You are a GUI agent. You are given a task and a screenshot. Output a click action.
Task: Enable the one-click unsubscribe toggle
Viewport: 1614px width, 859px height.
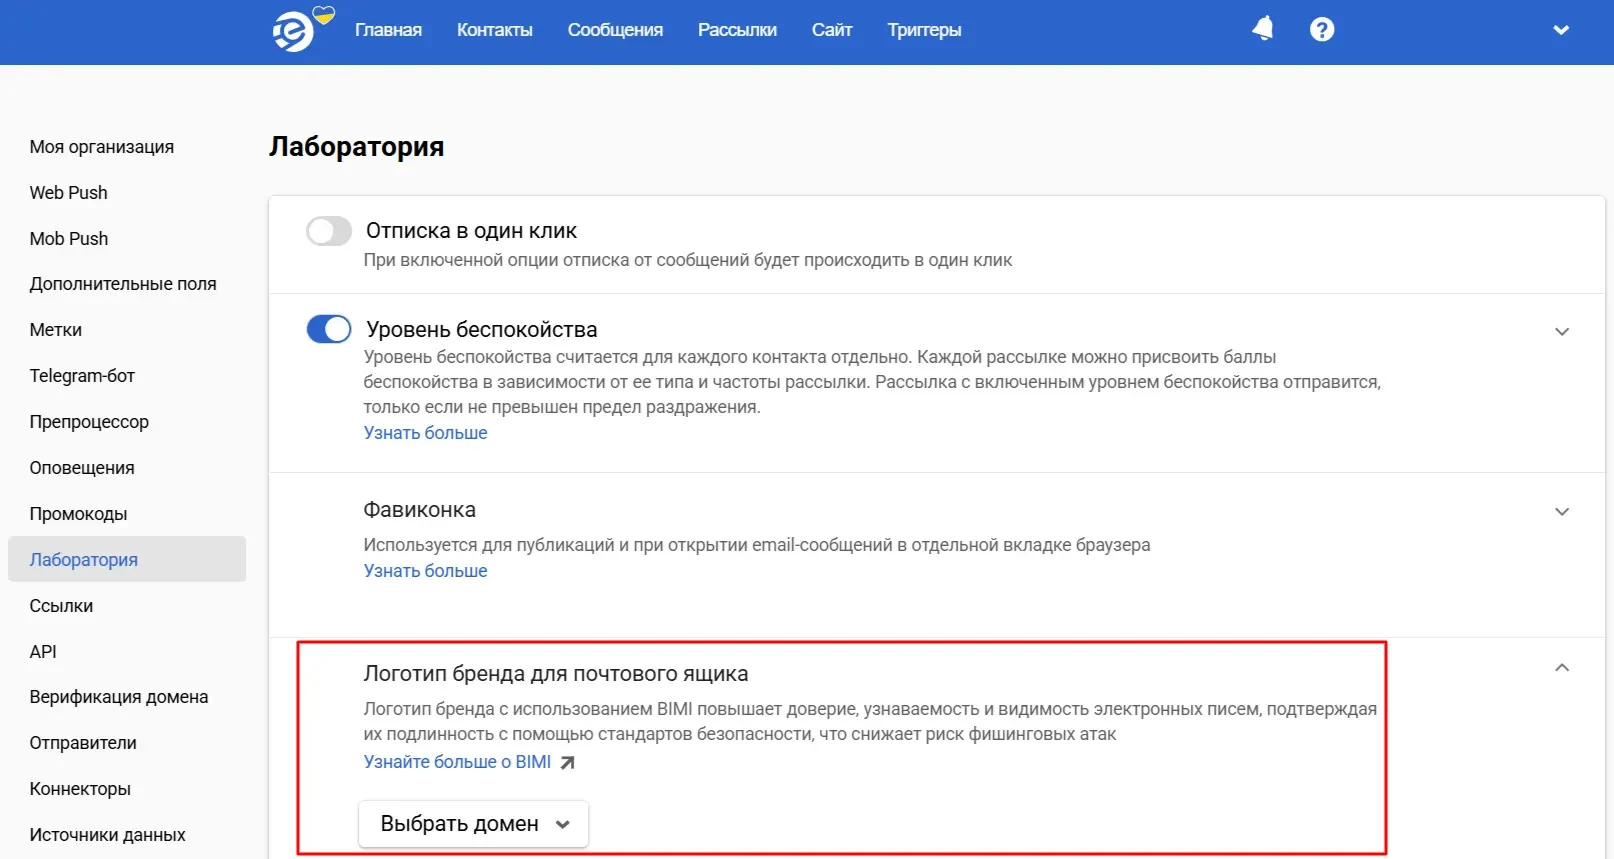coord(328,231)
